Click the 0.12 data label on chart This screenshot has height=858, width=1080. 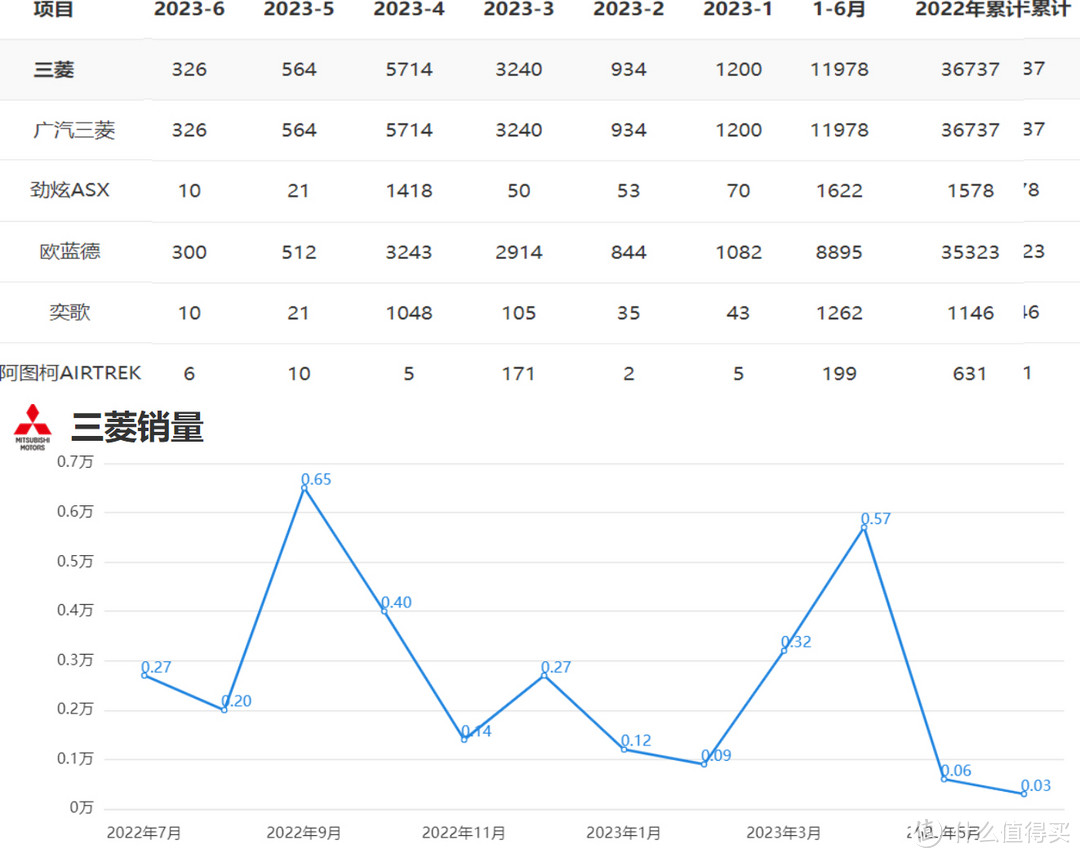[636, 740]
